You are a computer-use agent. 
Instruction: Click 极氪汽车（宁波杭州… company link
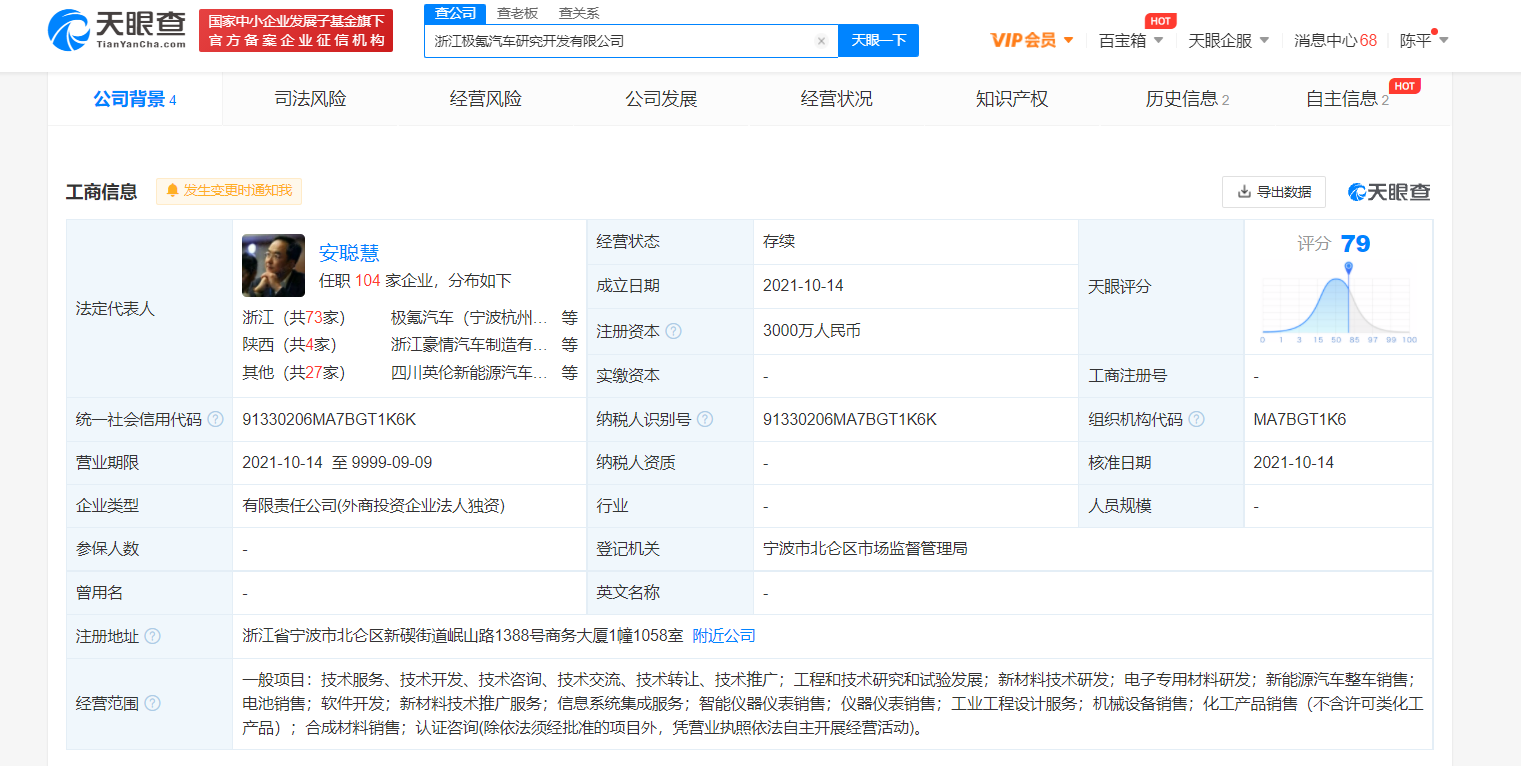pos(469,318)
